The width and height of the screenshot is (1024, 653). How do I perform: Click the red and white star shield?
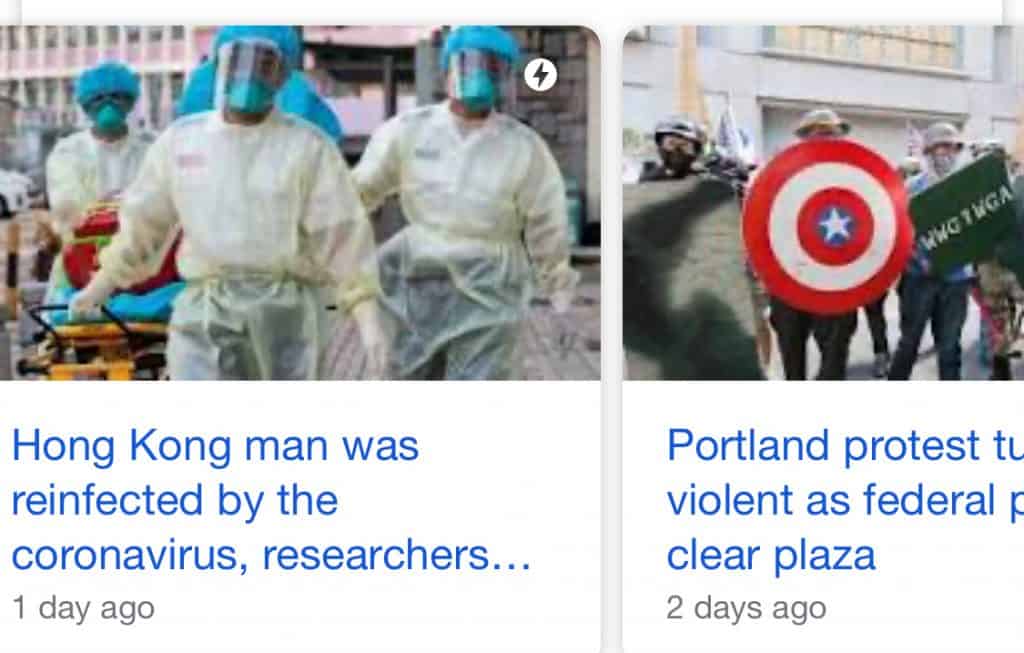coord(827,226)
